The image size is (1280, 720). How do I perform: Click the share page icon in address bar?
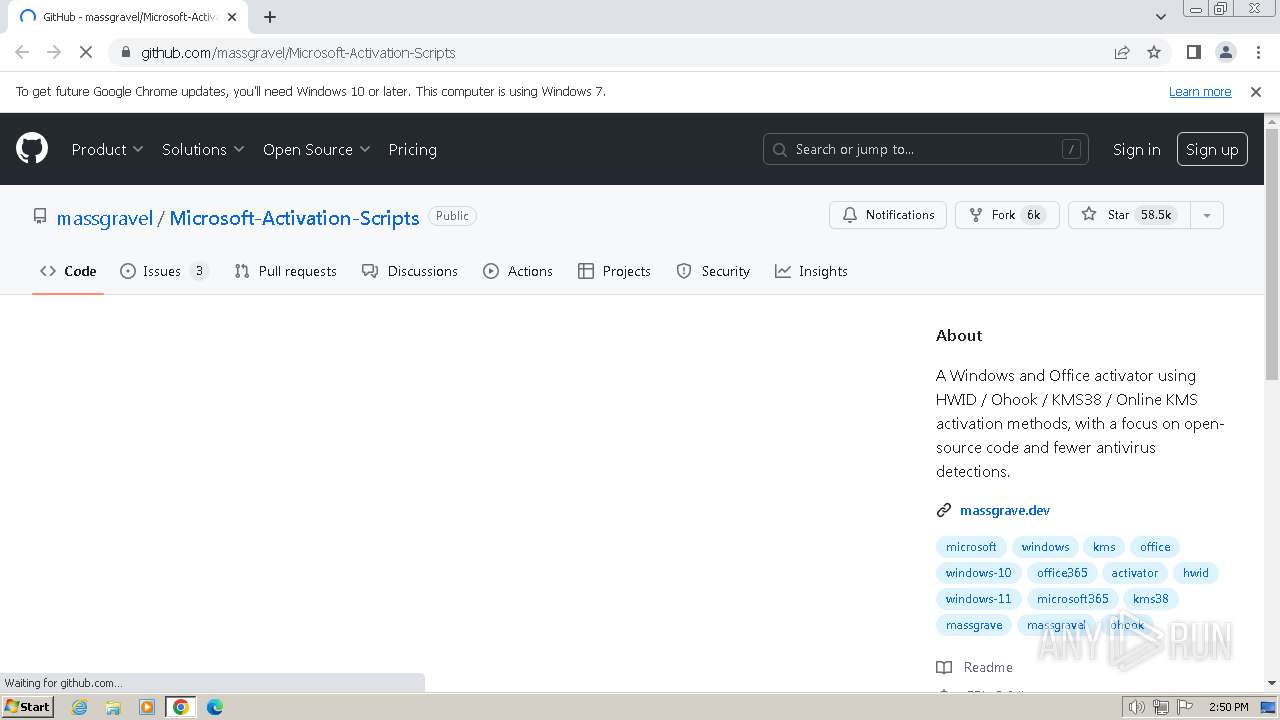pyautogui.click(x=1122, y=52)
